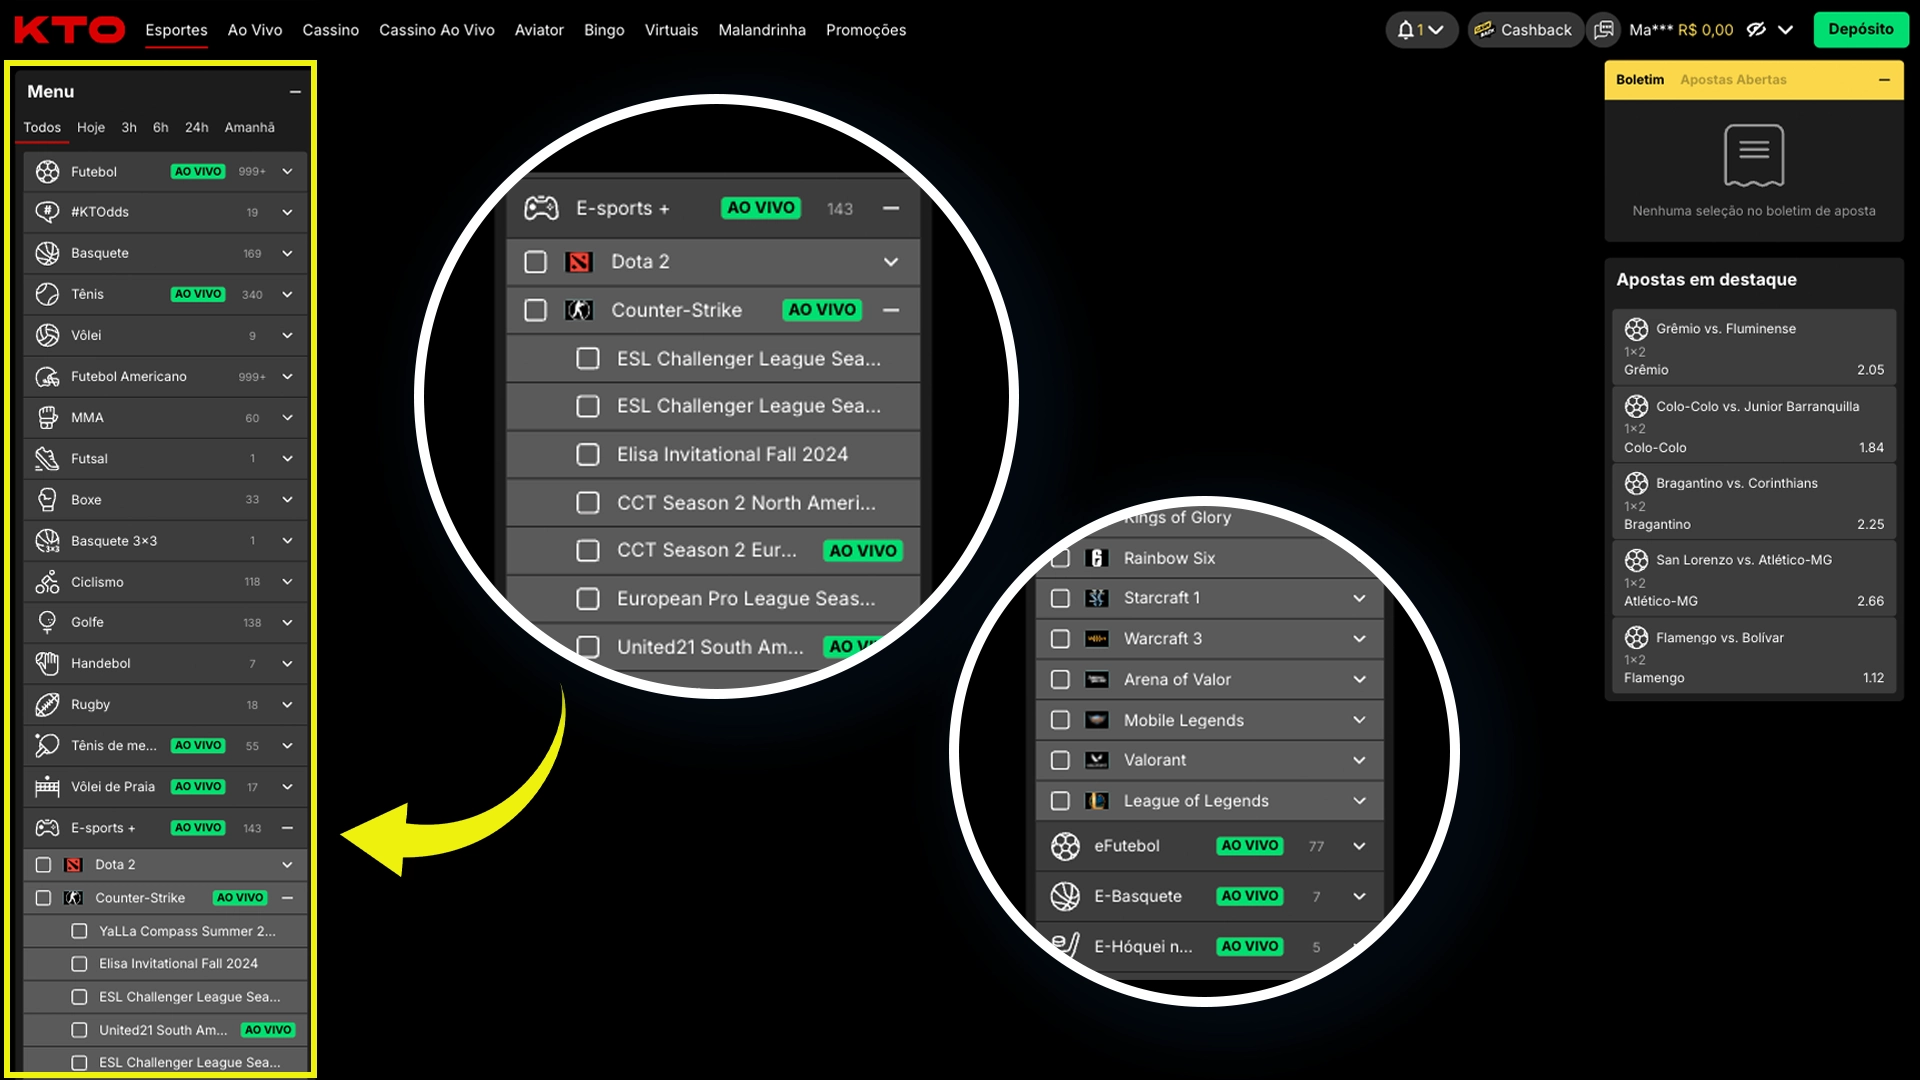Expand the Dota 2 chevron in the menu
The image size is (1920, 1080).
(287, 865)
